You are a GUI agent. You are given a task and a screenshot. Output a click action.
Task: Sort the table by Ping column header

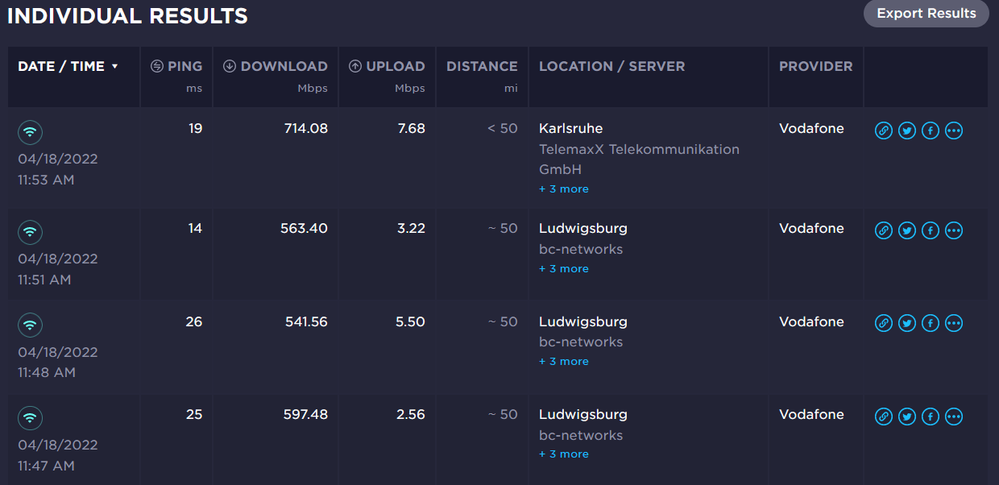[177, 67]
